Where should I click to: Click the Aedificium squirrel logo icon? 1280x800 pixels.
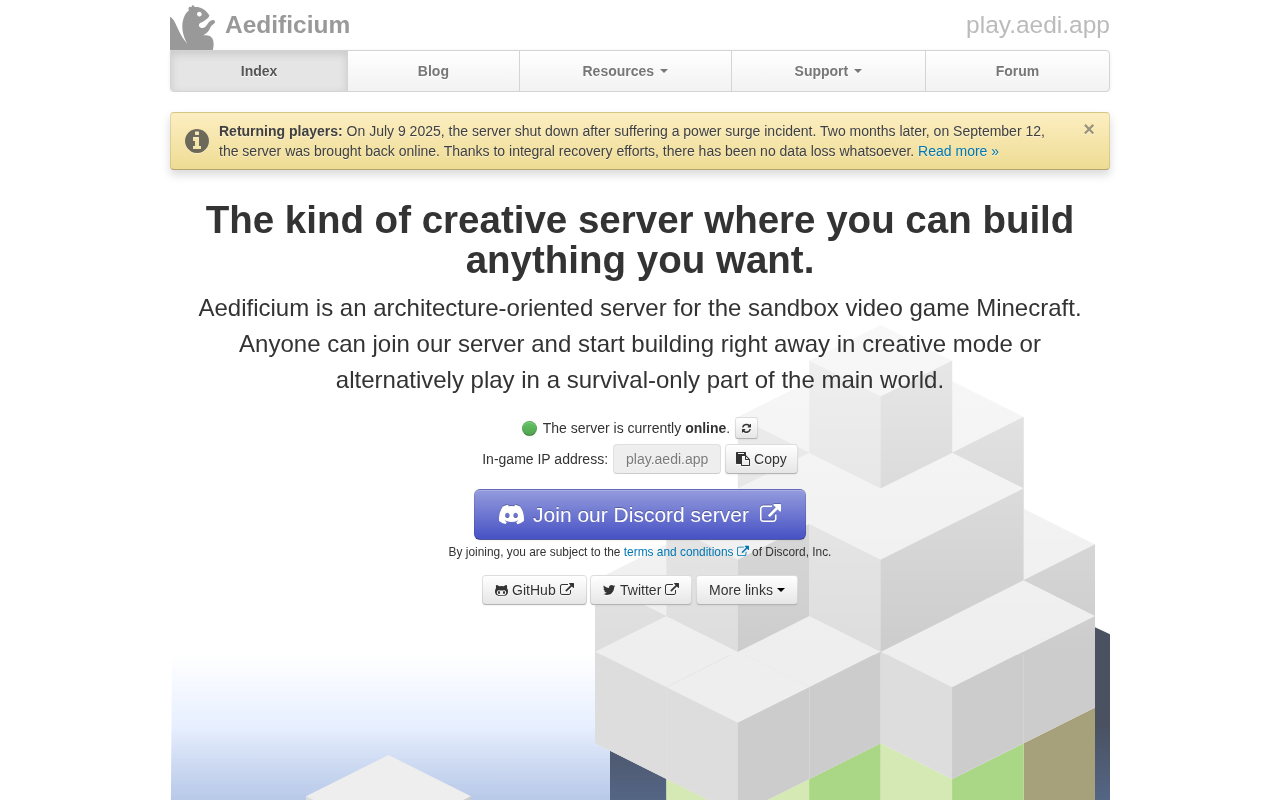(x=192, y=27)
